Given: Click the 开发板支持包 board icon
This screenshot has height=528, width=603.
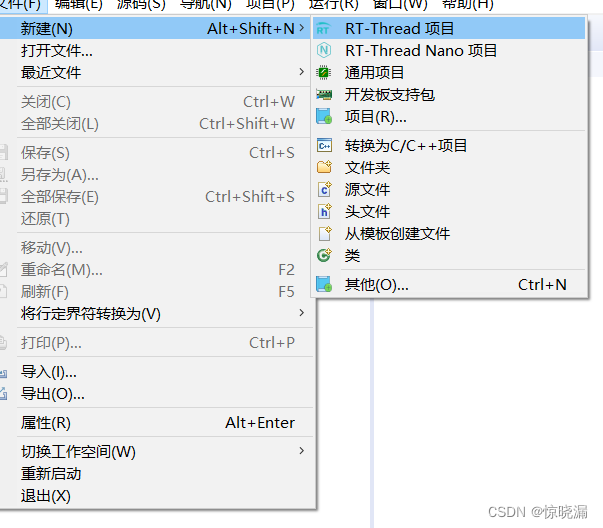Looking at the screenshot, I should pyautogui.click(x=324, y=94).
